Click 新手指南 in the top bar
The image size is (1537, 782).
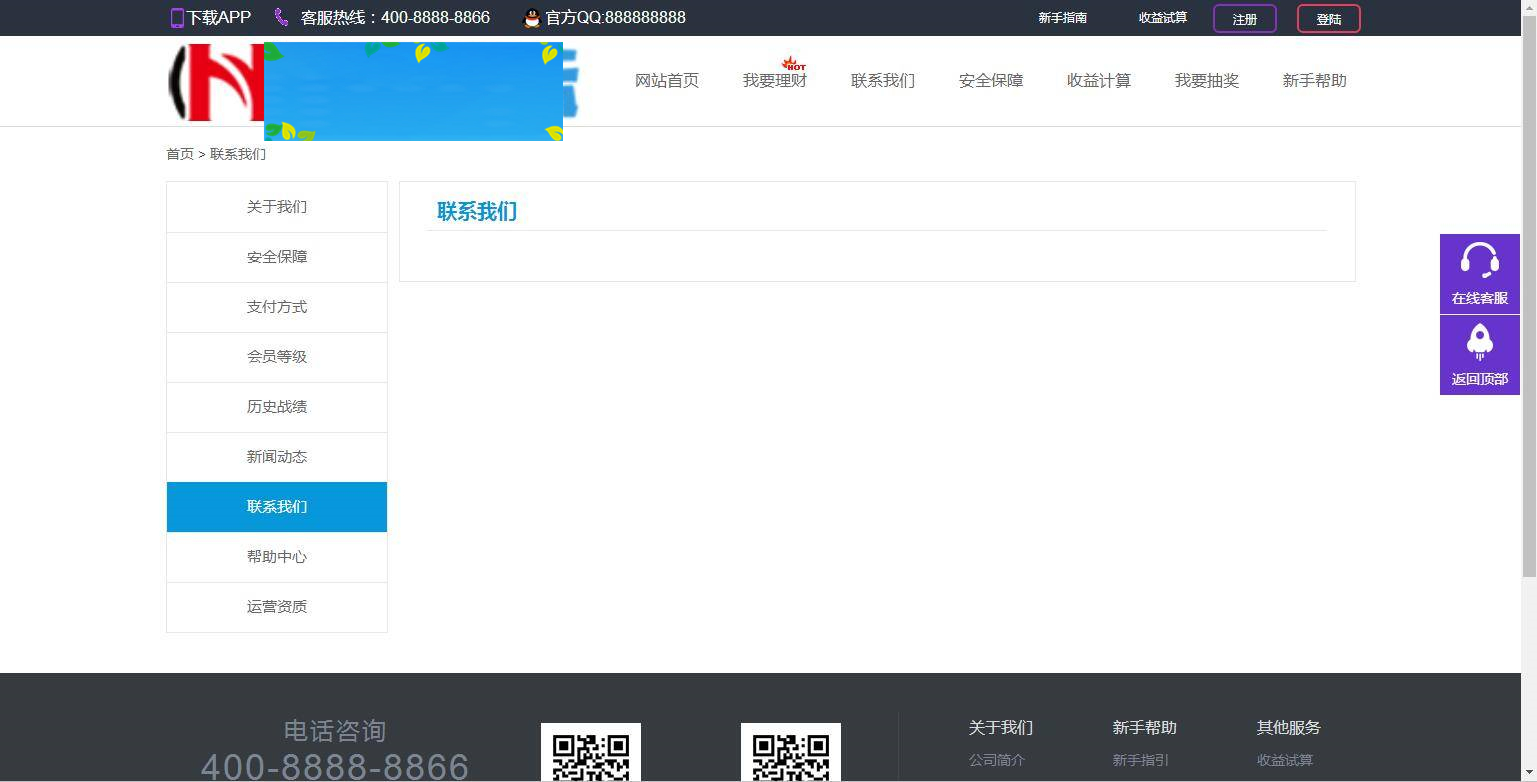[1063, 17]
